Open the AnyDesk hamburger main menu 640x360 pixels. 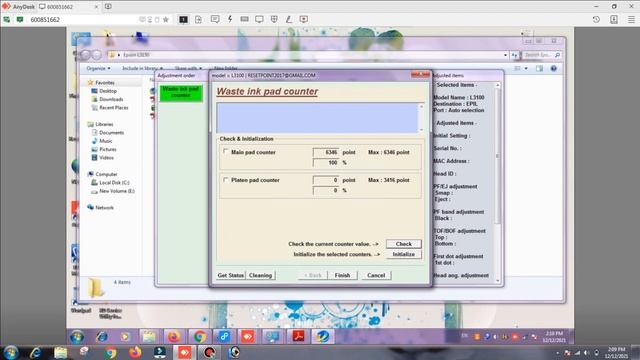coord(631,19)
